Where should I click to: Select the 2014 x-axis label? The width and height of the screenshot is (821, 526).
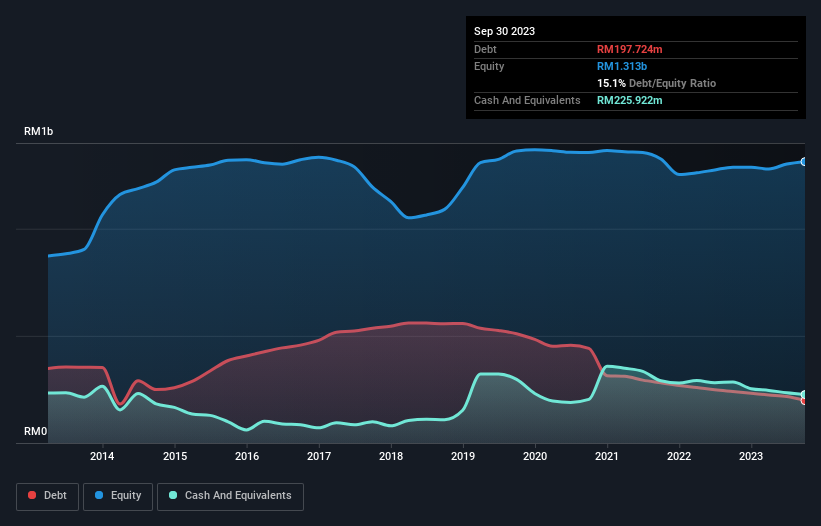click(102, 457)
